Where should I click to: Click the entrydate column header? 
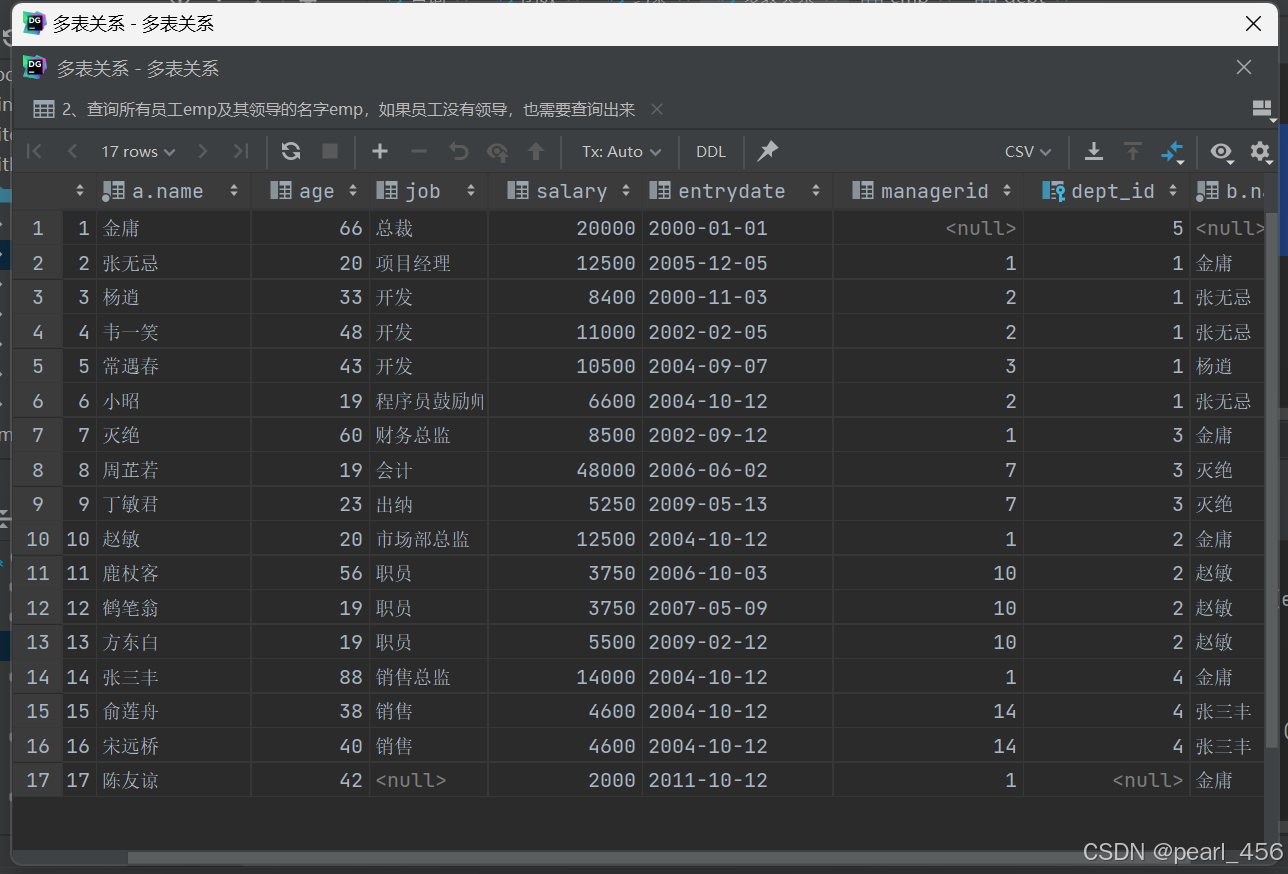tap(731, 191)
